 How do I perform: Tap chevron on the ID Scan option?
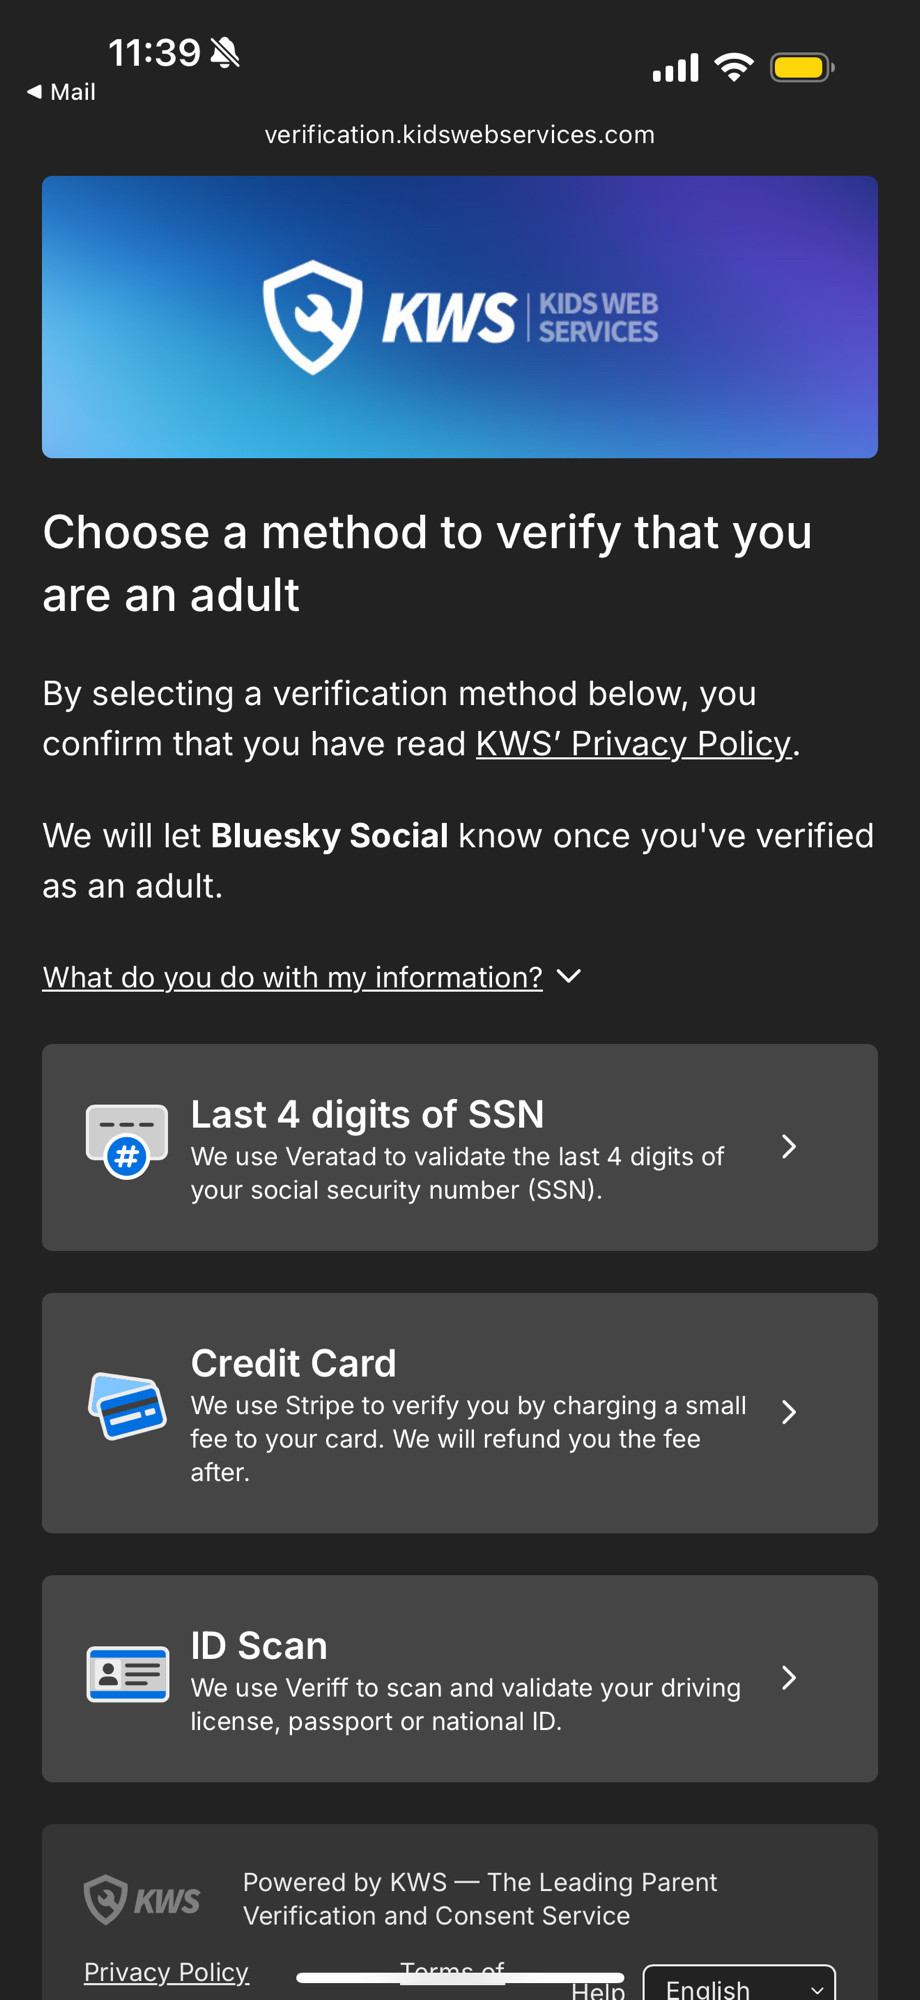(x=789, y=1678)
